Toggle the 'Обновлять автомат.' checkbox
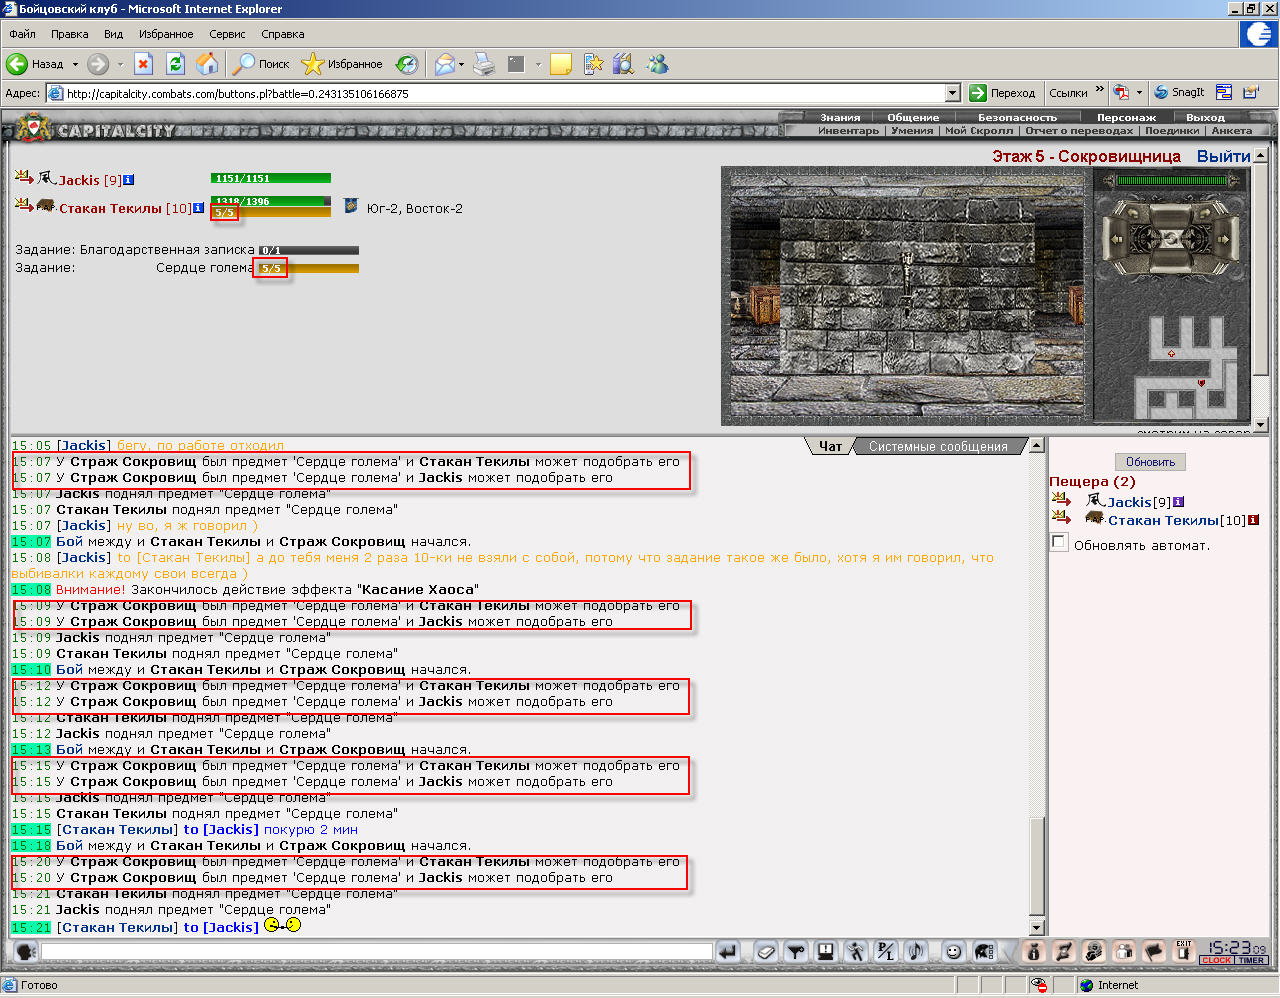This screenshot has height=998, width=1280. [x=1059, y=542]
